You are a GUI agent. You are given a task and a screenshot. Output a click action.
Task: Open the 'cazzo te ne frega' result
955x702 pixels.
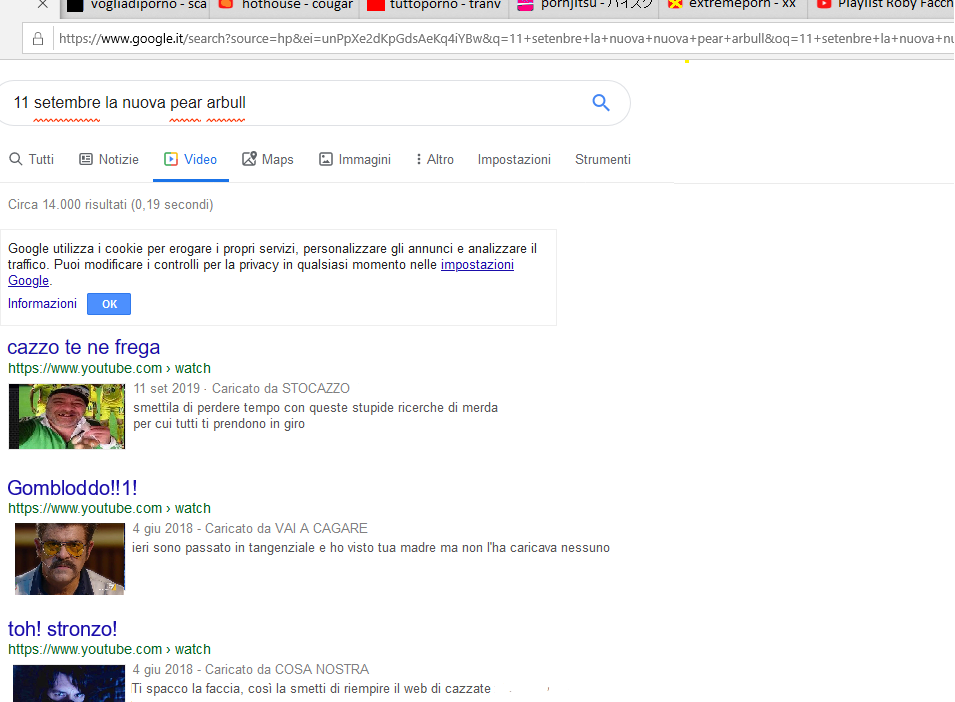click(x=83, y=347)
